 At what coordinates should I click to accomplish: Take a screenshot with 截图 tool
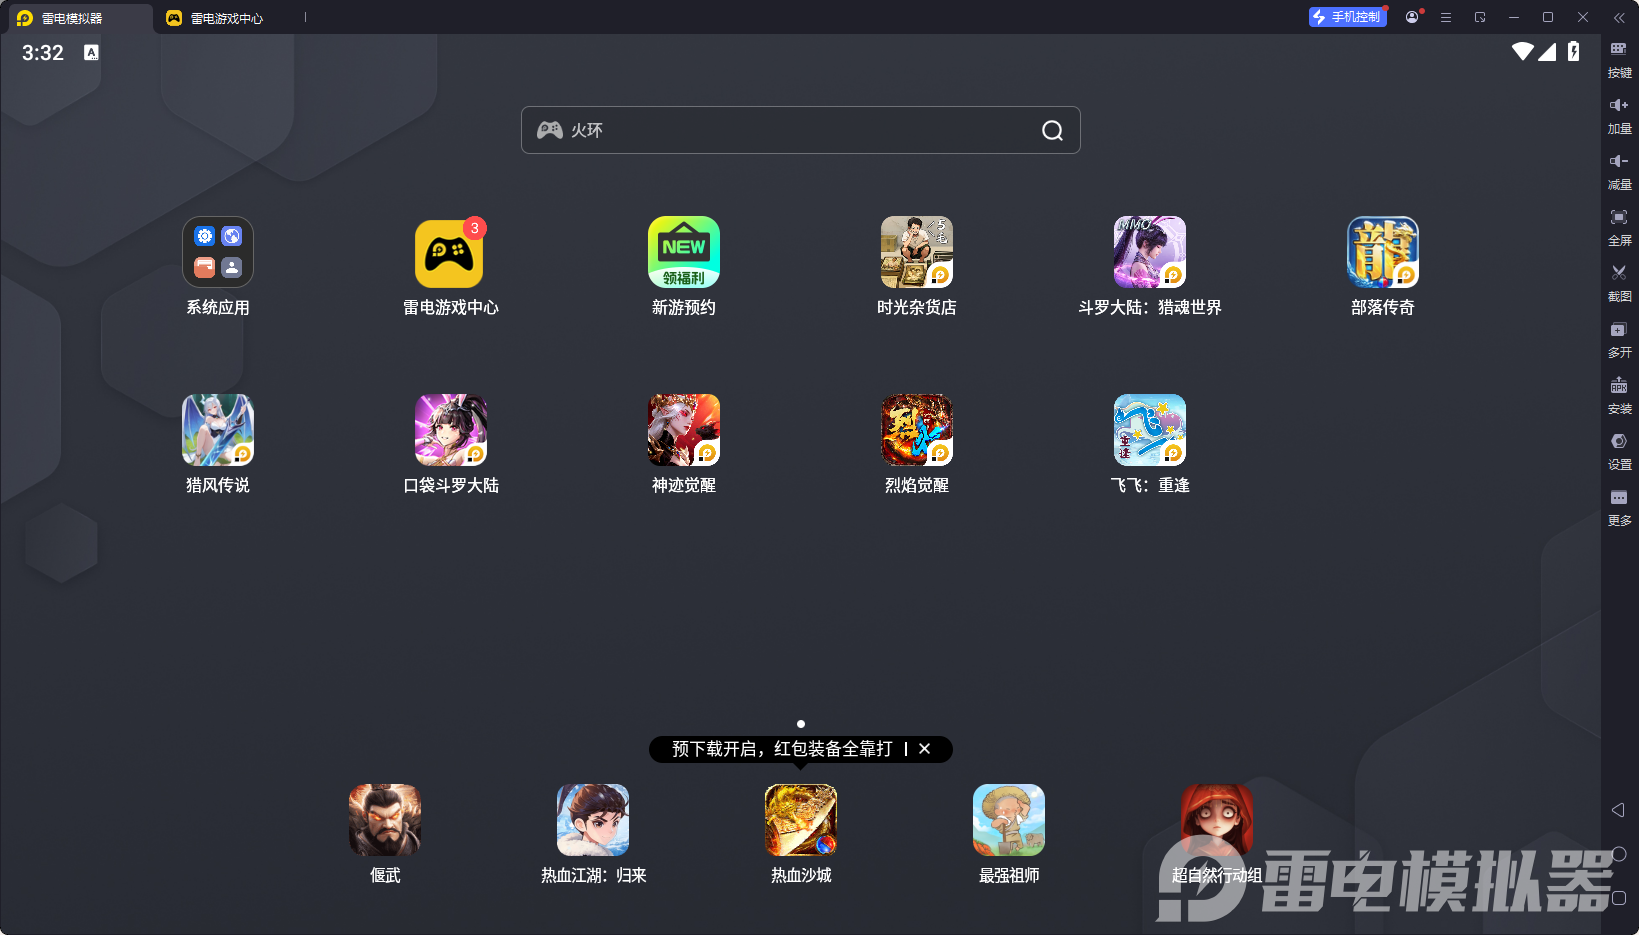click(1619, 283)
